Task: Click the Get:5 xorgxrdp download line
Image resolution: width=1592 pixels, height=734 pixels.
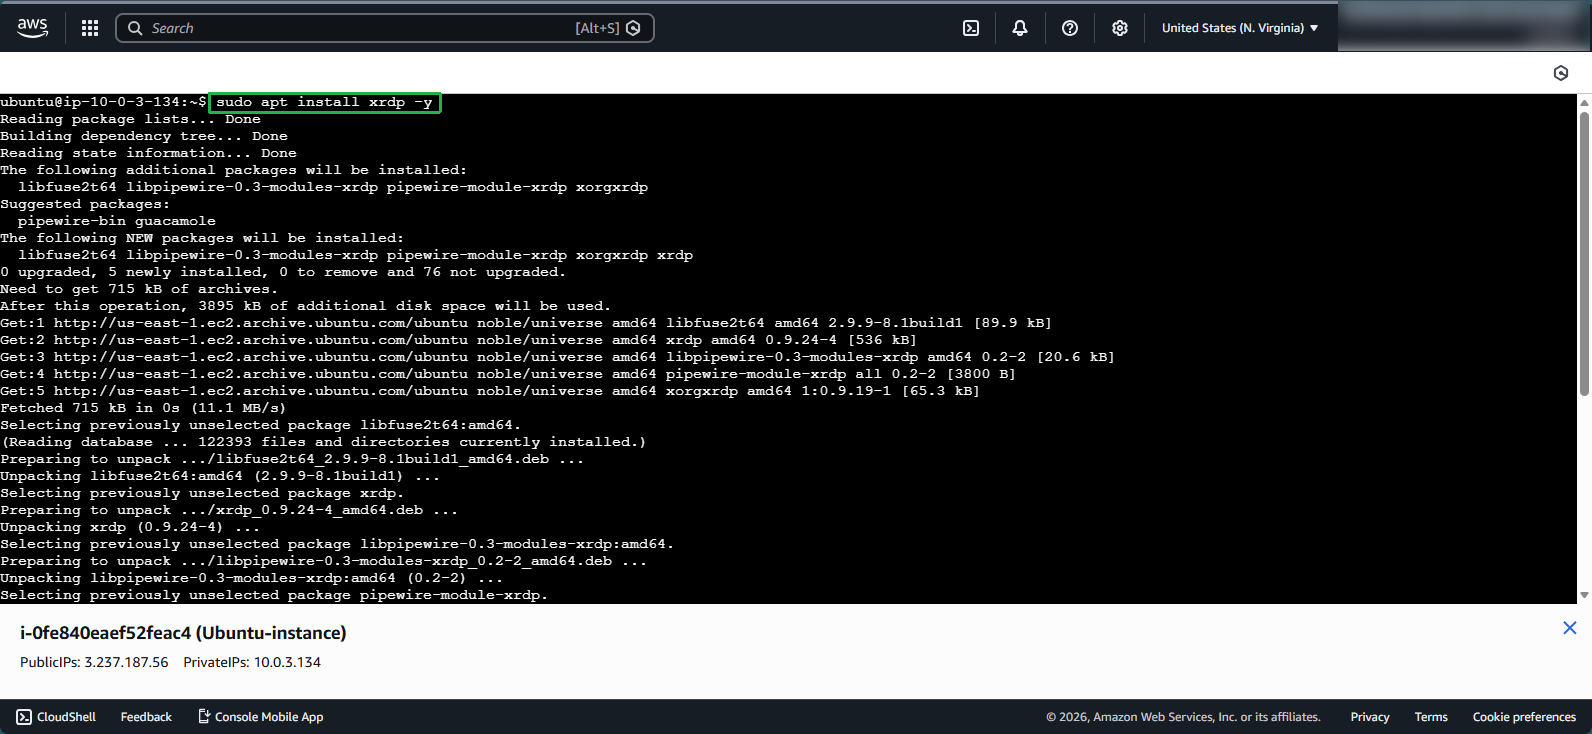Action: 490,391
